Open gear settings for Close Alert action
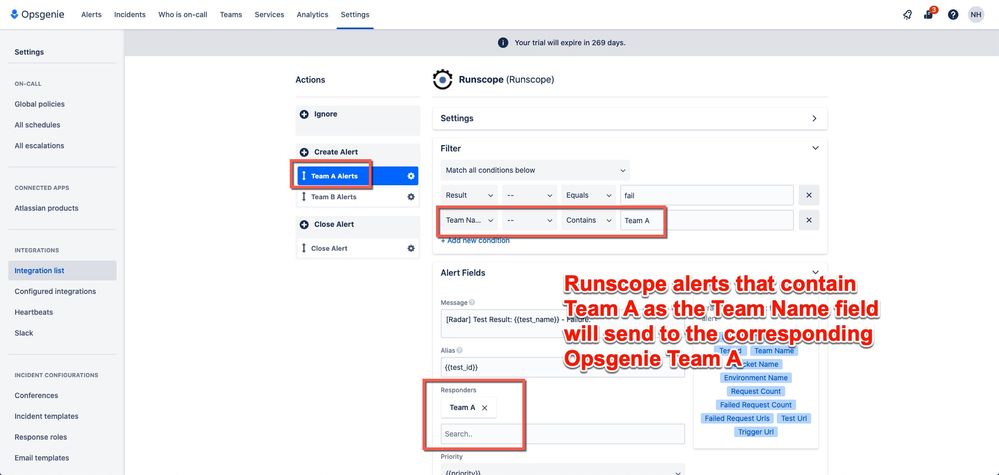 click(411, 248)
